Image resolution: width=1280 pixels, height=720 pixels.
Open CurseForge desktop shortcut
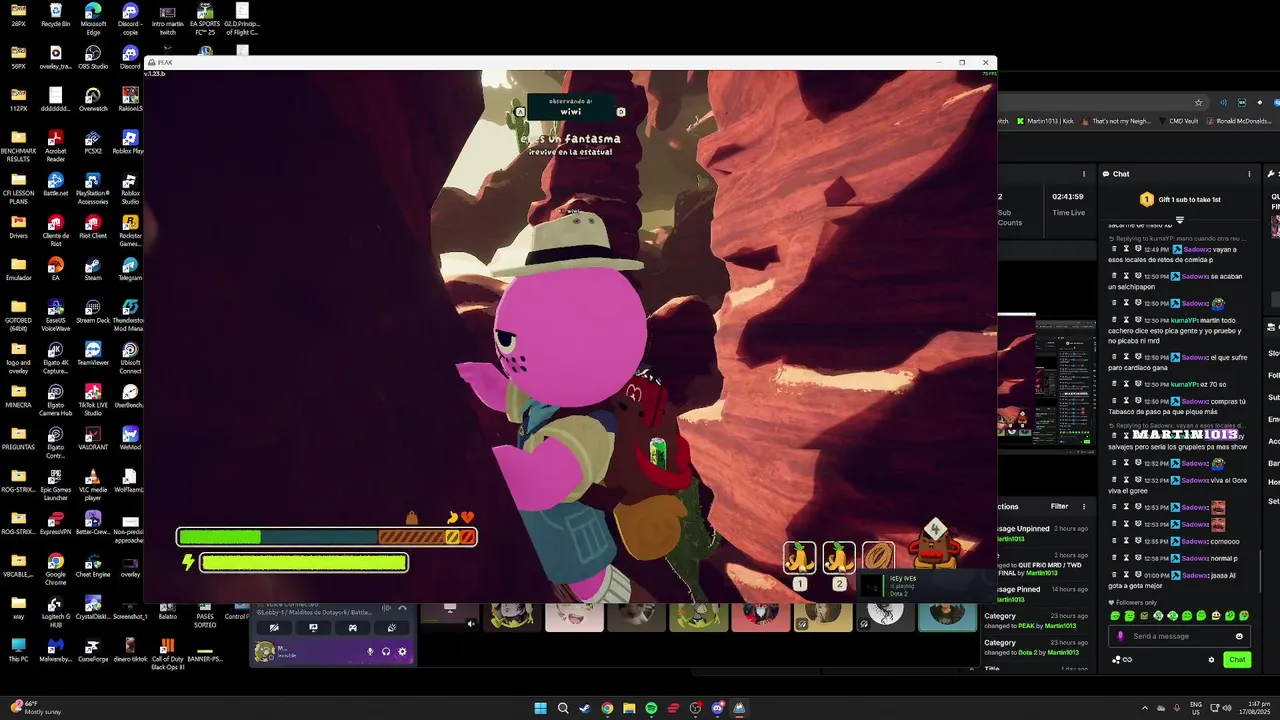click(x=93, y=650)
